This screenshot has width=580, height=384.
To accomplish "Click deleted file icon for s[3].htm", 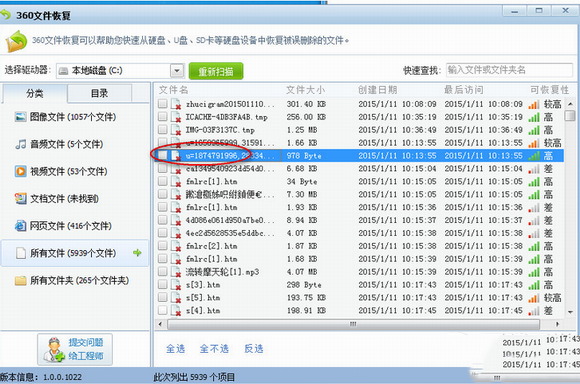I will pos(176,284).
